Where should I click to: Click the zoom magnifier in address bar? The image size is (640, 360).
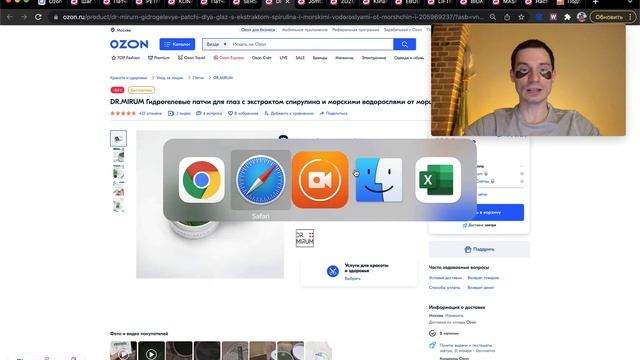[493, 17]
